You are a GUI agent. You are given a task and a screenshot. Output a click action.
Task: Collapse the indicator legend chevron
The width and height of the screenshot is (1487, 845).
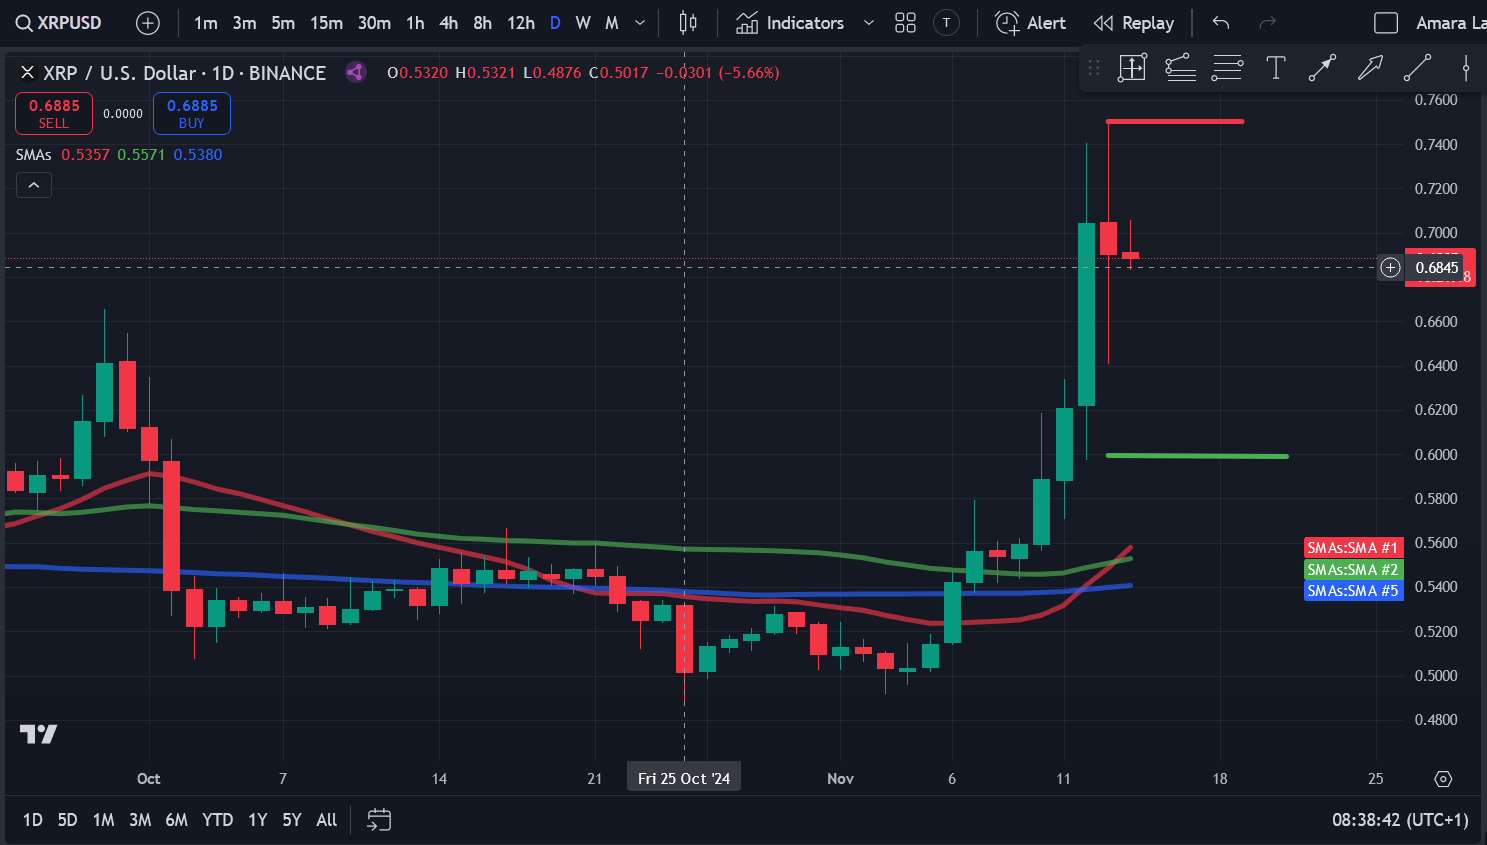[33, 185]
